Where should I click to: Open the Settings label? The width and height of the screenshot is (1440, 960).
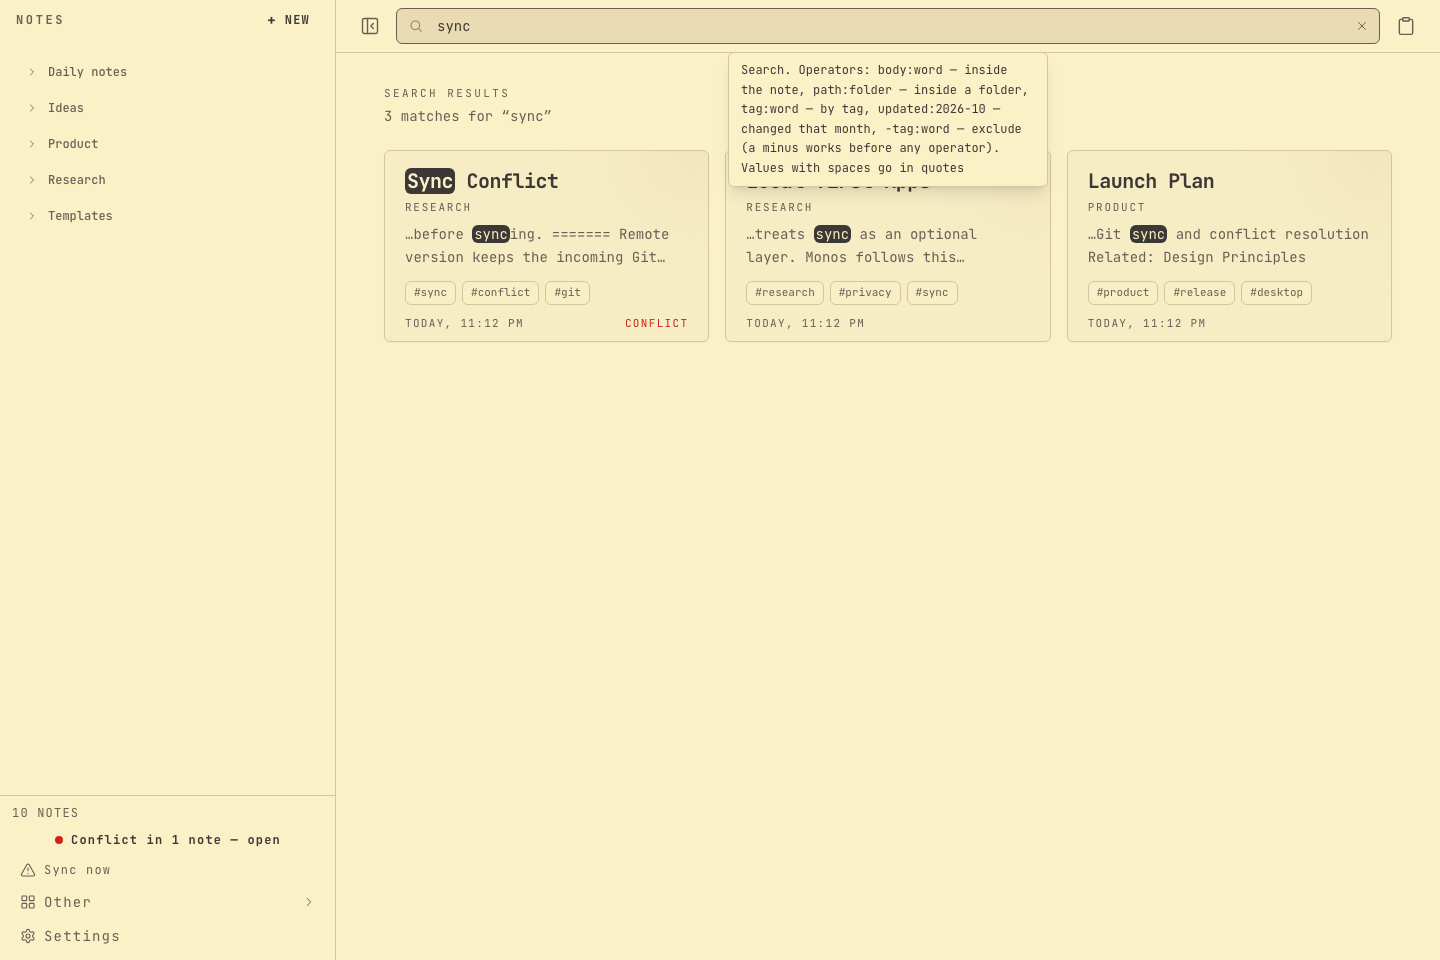tap(82, 936)
